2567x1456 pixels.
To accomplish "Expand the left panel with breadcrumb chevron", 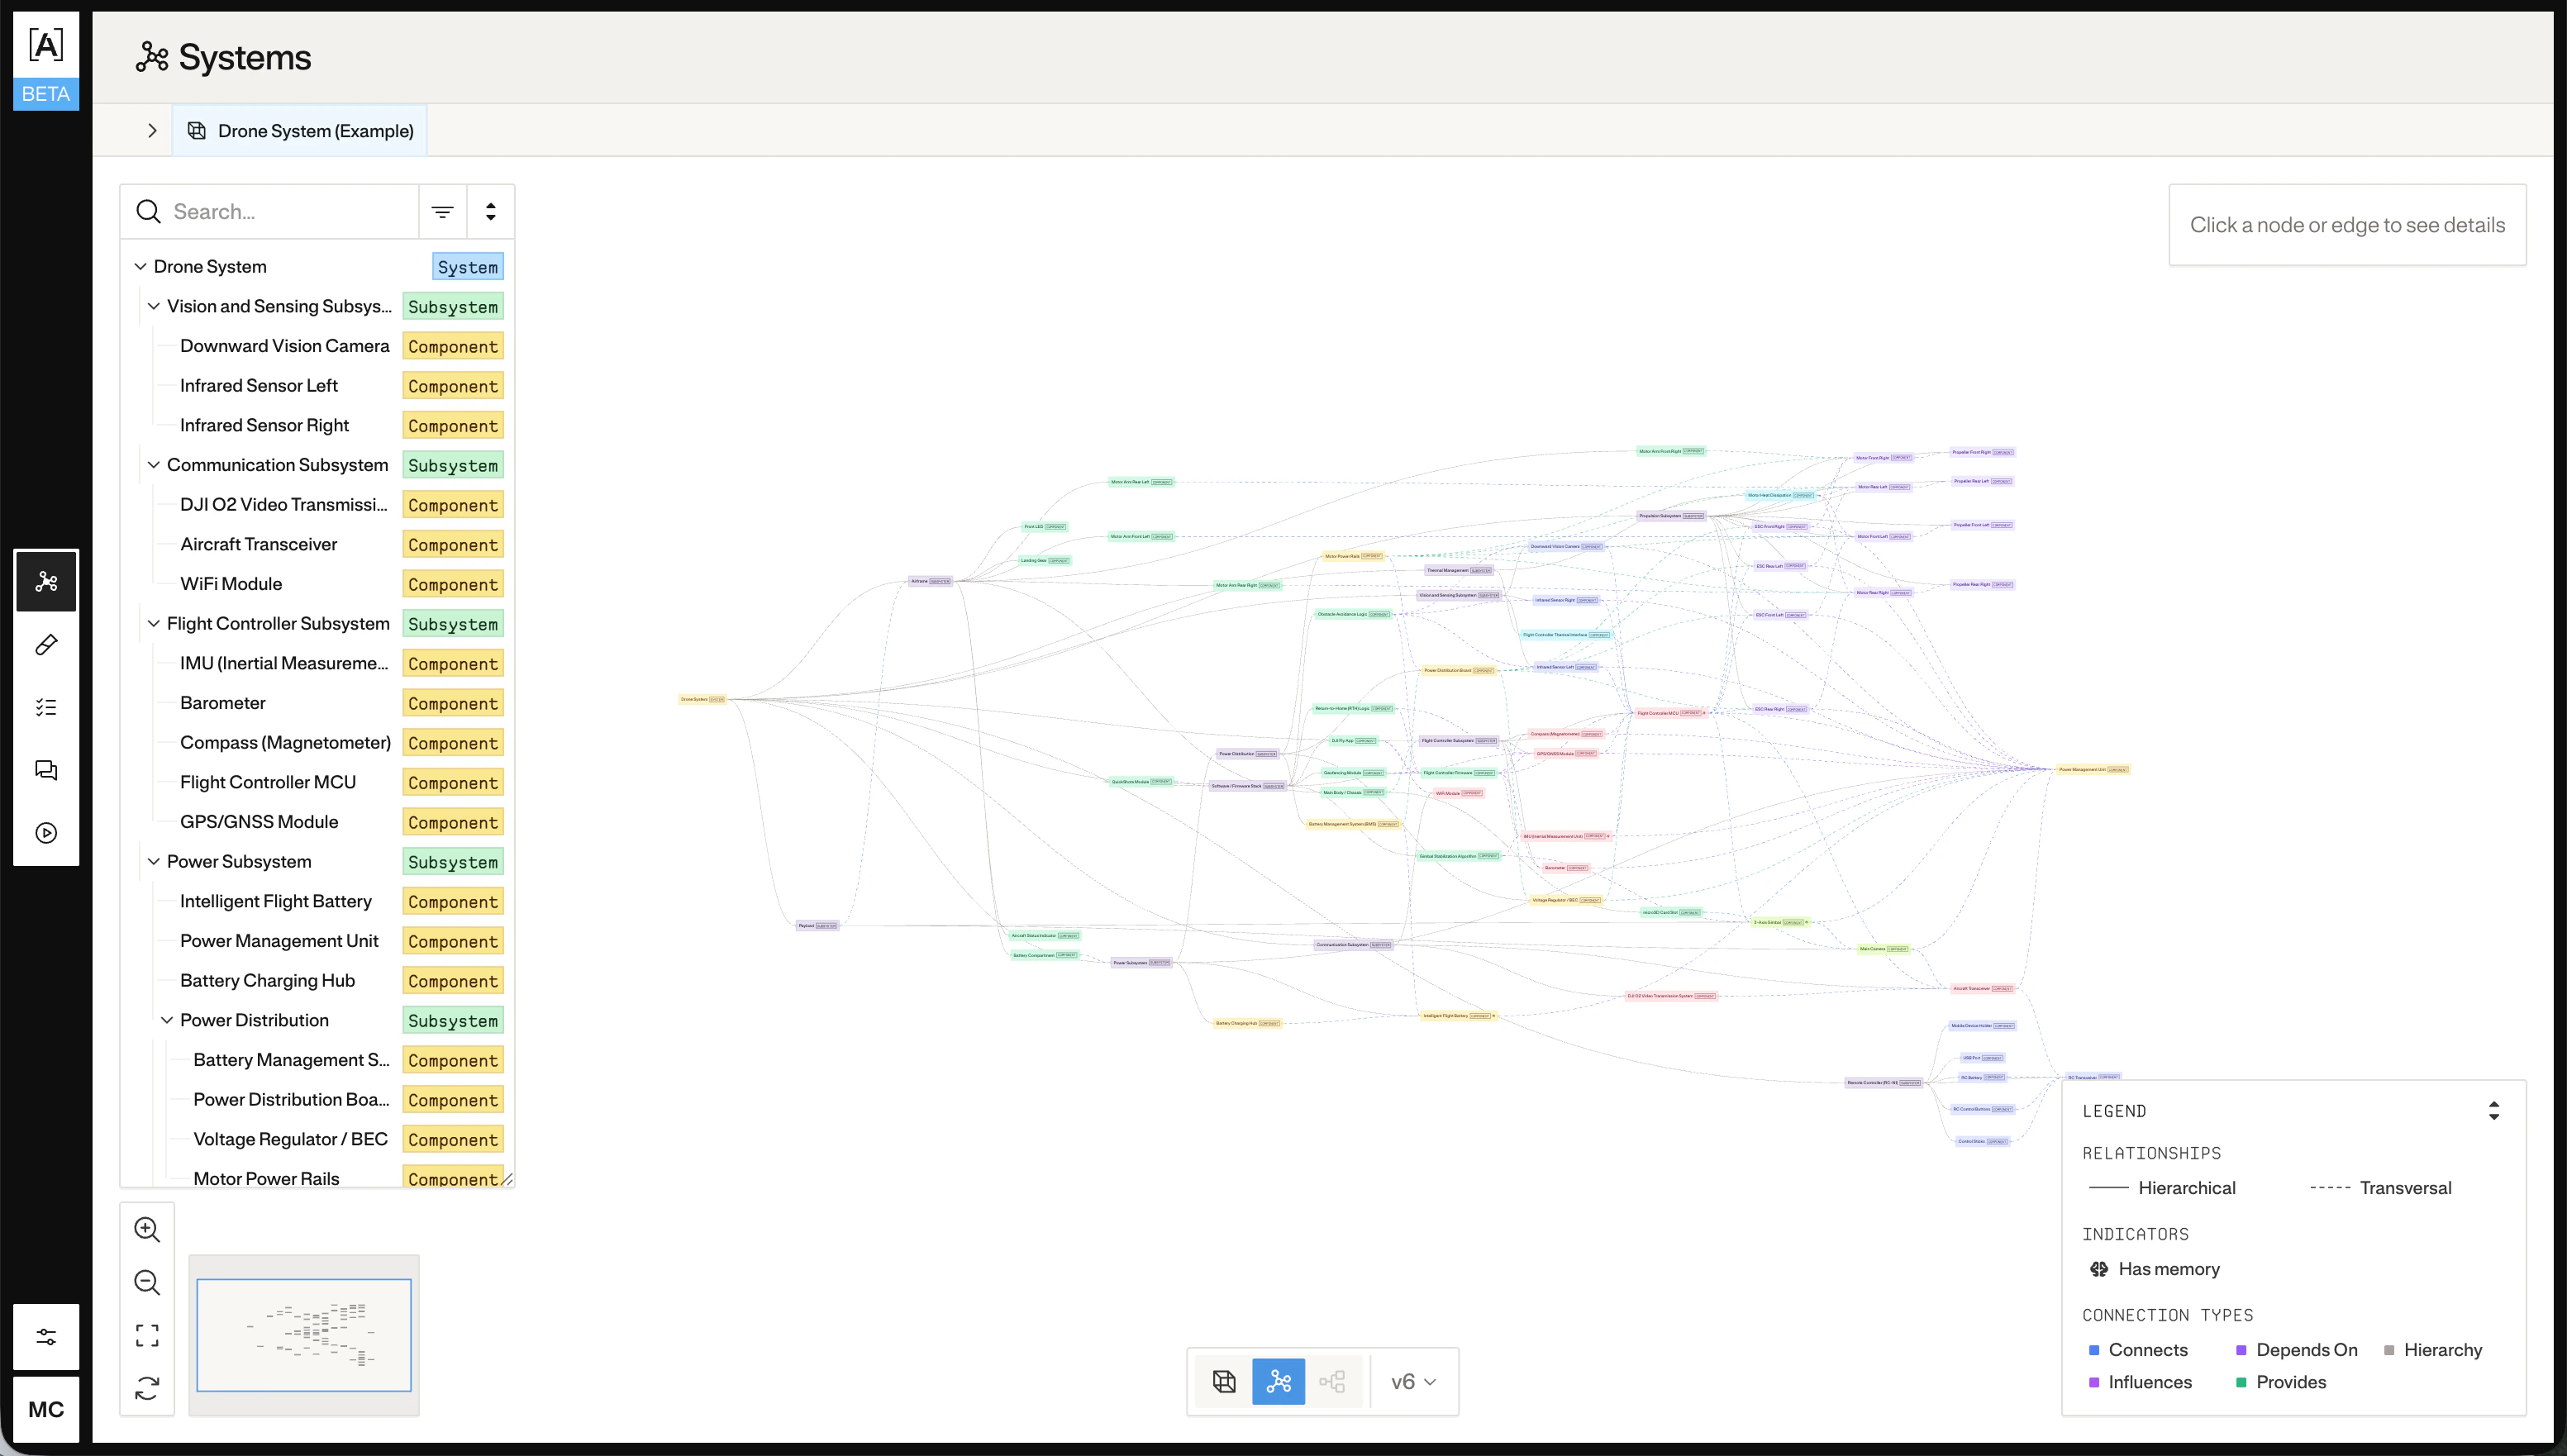I will (152, 130).
